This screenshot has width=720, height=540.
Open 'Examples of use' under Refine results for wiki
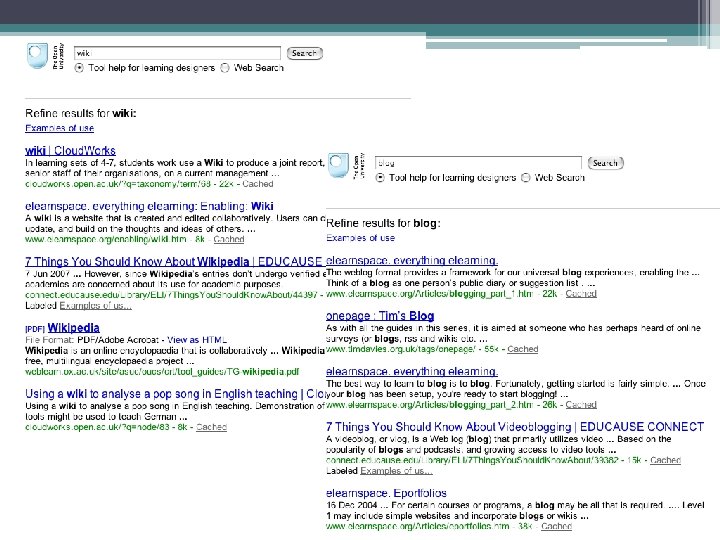[60, 128]
